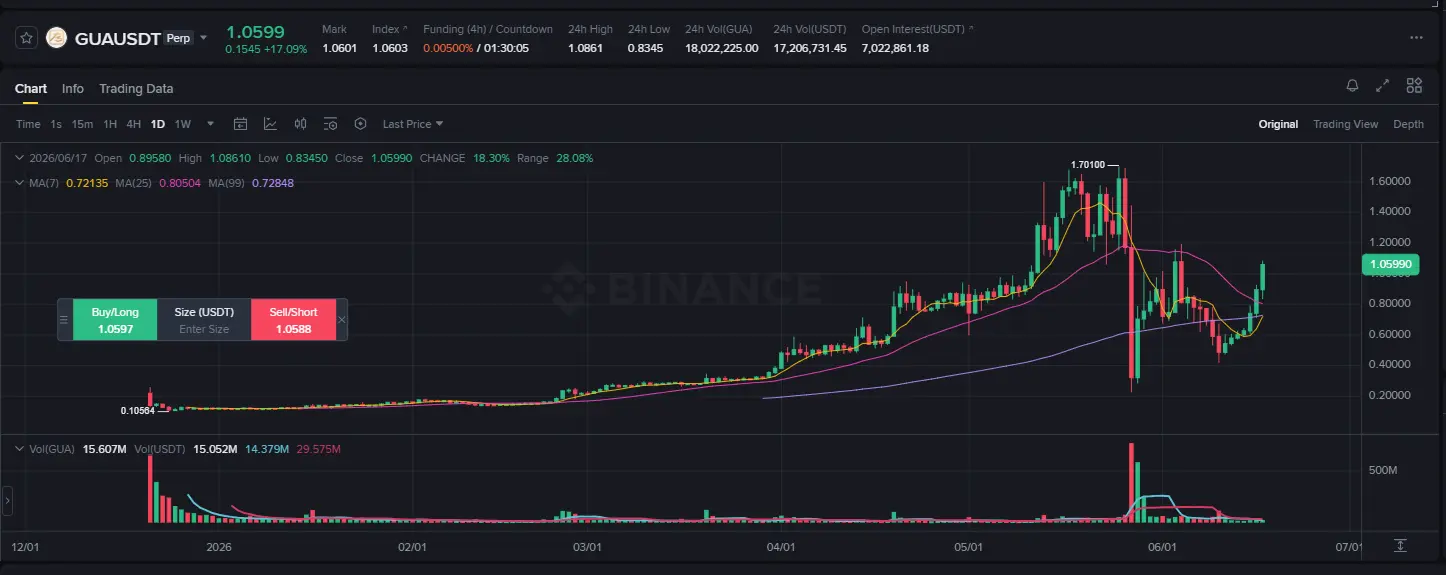1446x575 pixels.
Task: Select the 15m interval
Action: click(x=82, y=124)
